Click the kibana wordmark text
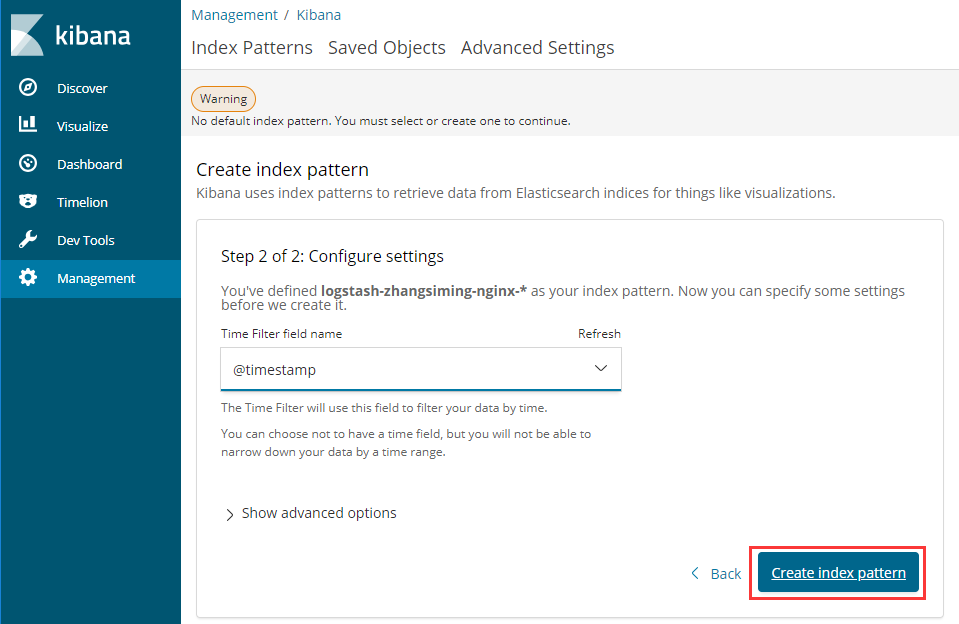 pyautogui.click(x=93, y=35)
